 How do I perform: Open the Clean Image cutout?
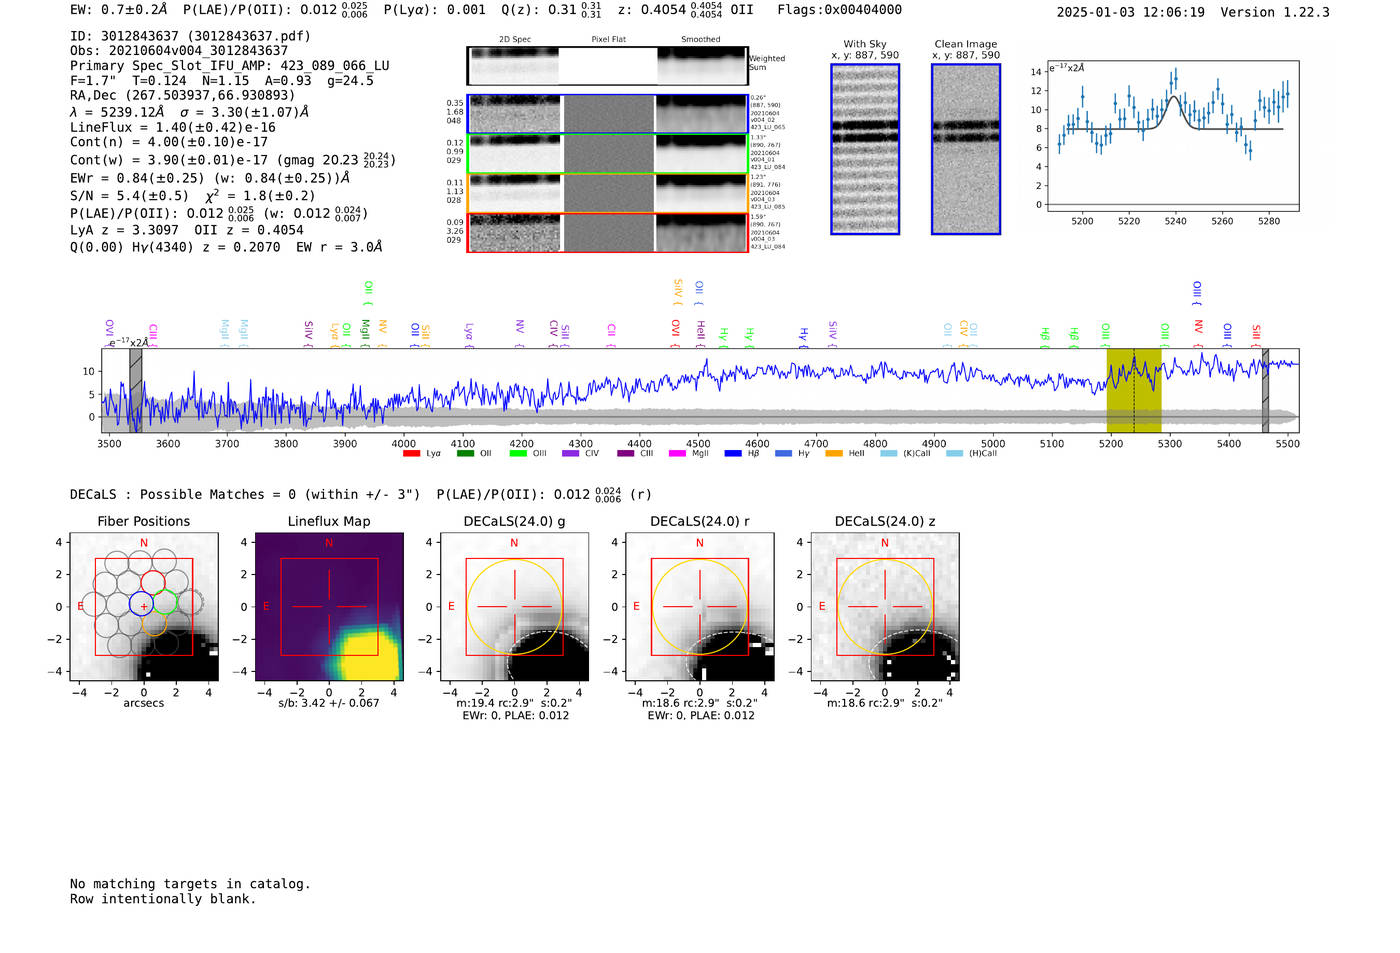[x=966, y=149]
